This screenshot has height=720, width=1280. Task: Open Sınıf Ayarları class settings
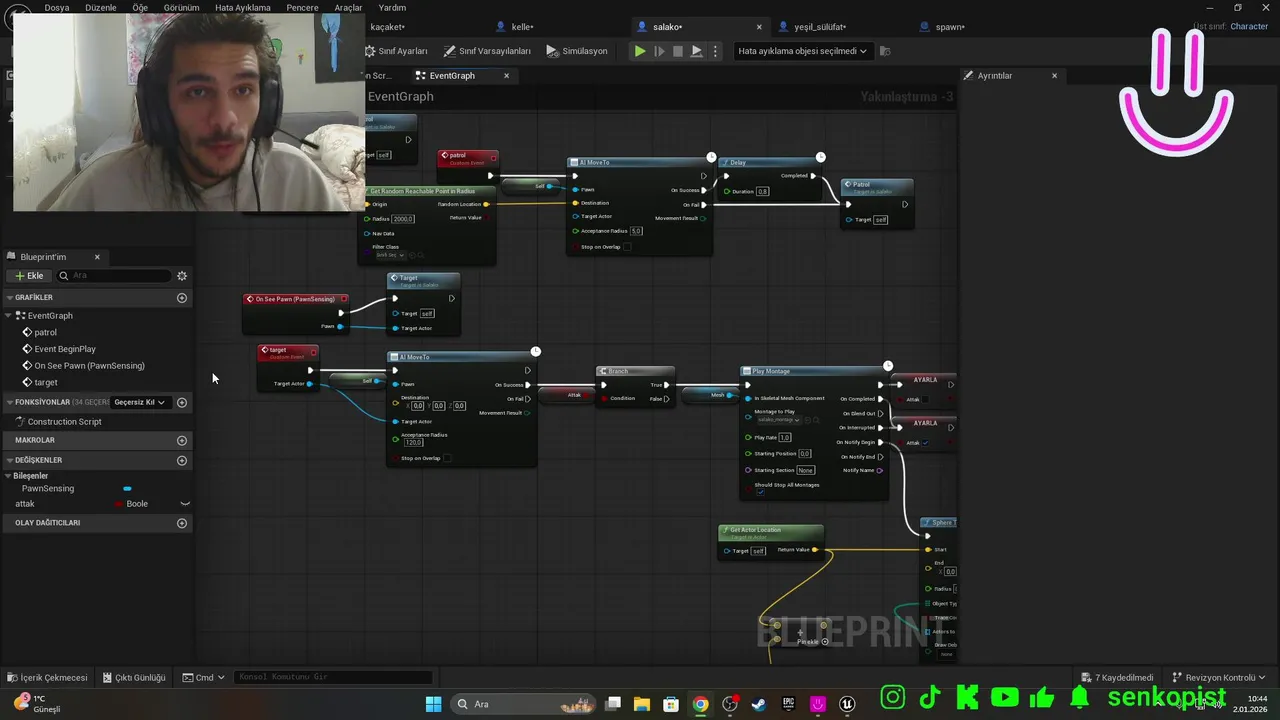click(x=396, y=51)
